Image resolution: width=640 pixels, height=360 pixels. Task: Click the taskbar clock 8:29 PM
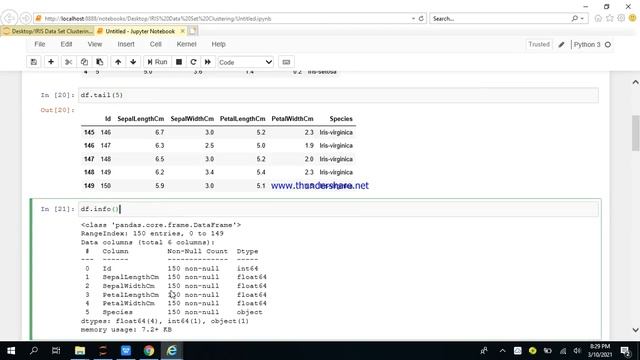coord(600,351)
